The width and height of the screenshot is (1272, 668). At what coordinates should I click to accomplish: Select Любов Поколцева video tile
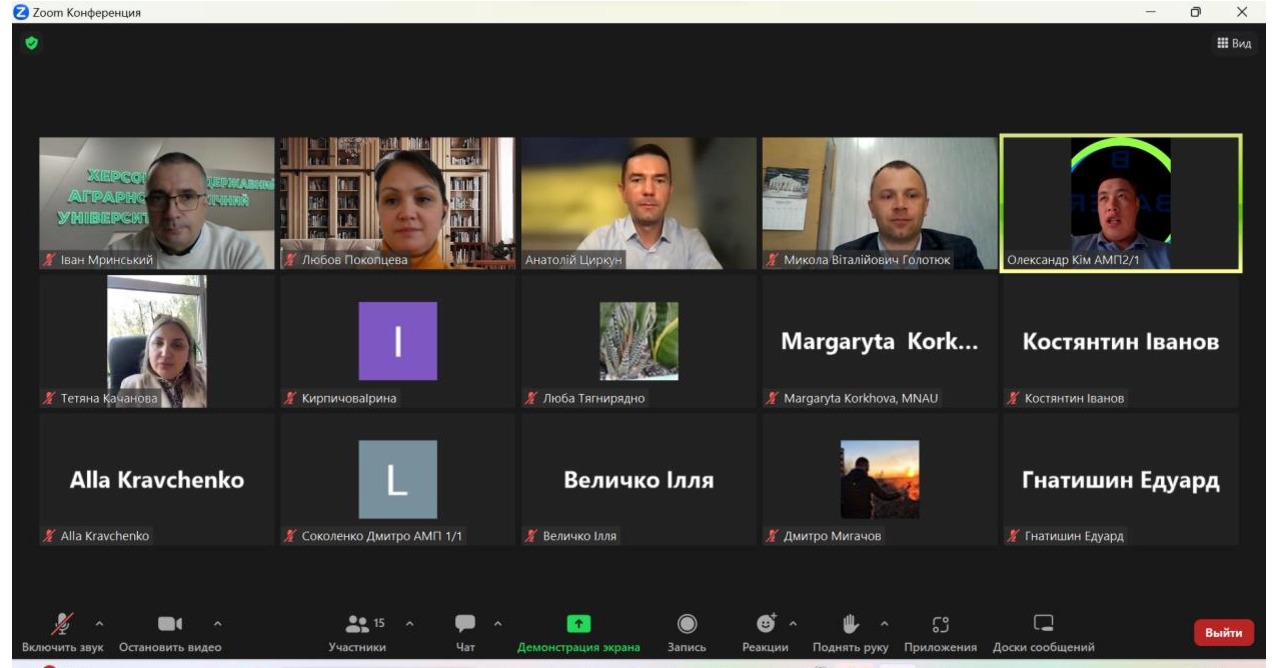coord(398,203)
